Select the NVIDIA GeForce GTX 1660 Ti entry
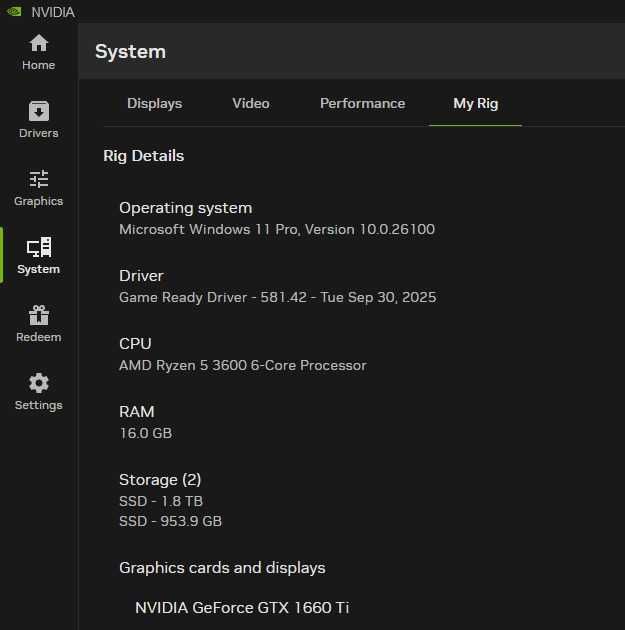This screenshot has width=625, height=630. tap(242, 607)
